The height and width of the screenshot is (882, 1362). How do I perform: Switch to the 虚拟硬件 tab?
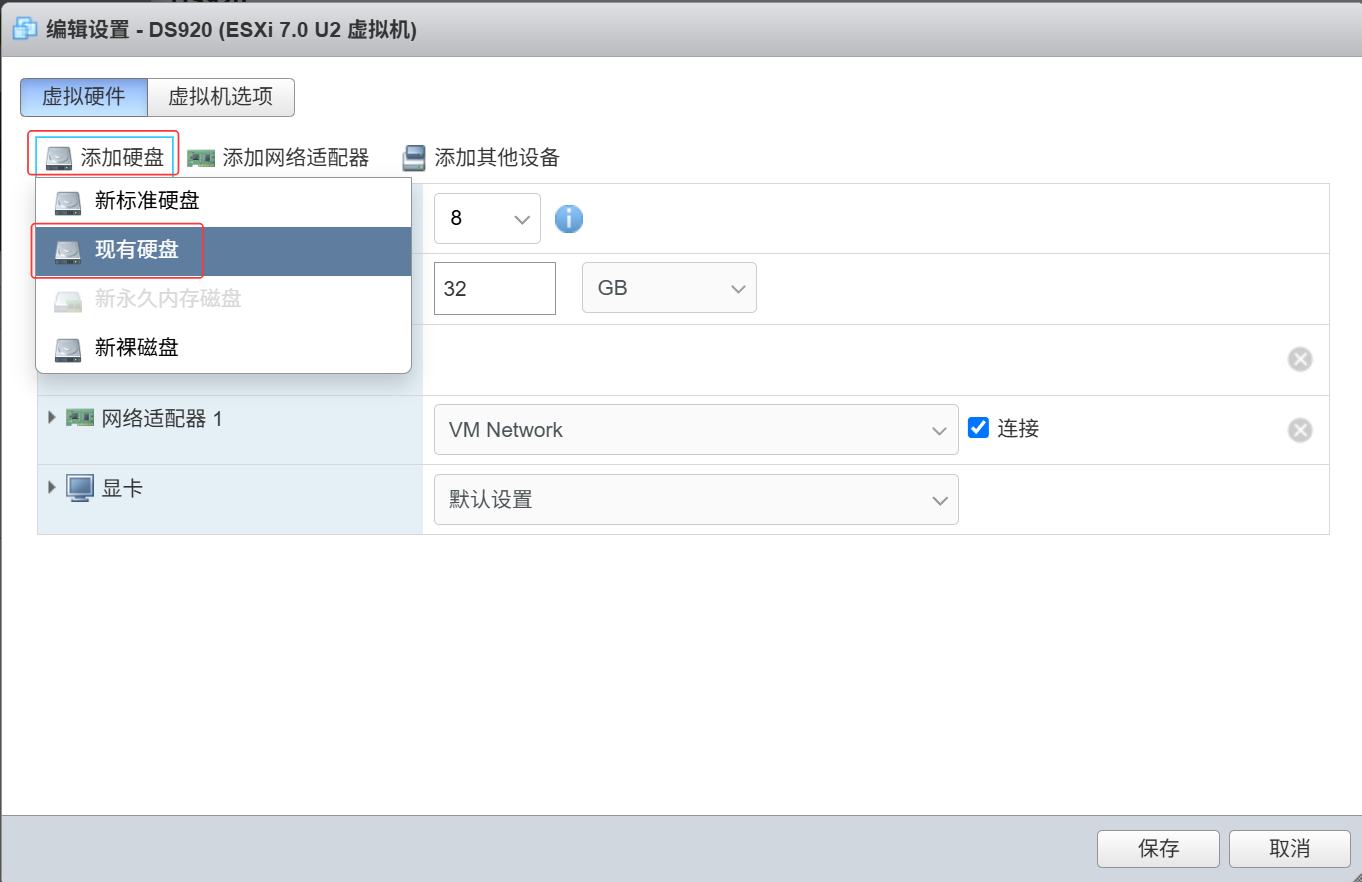tap(84, 97)
